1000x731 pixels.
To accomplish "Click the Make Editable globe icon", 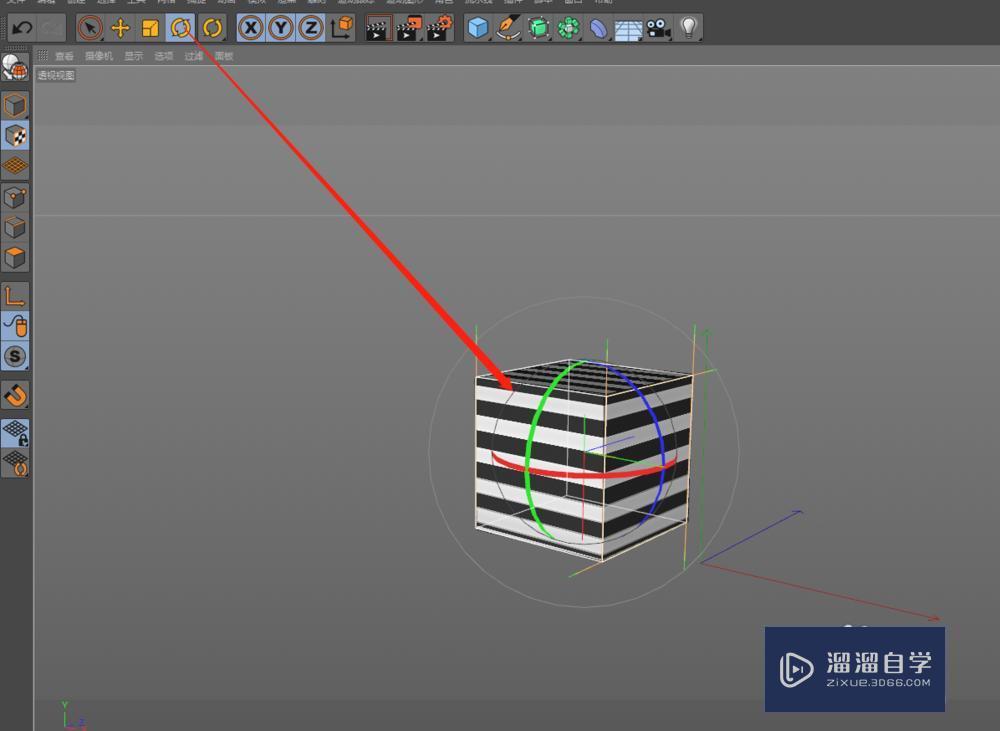I will (x=15, y=68).
